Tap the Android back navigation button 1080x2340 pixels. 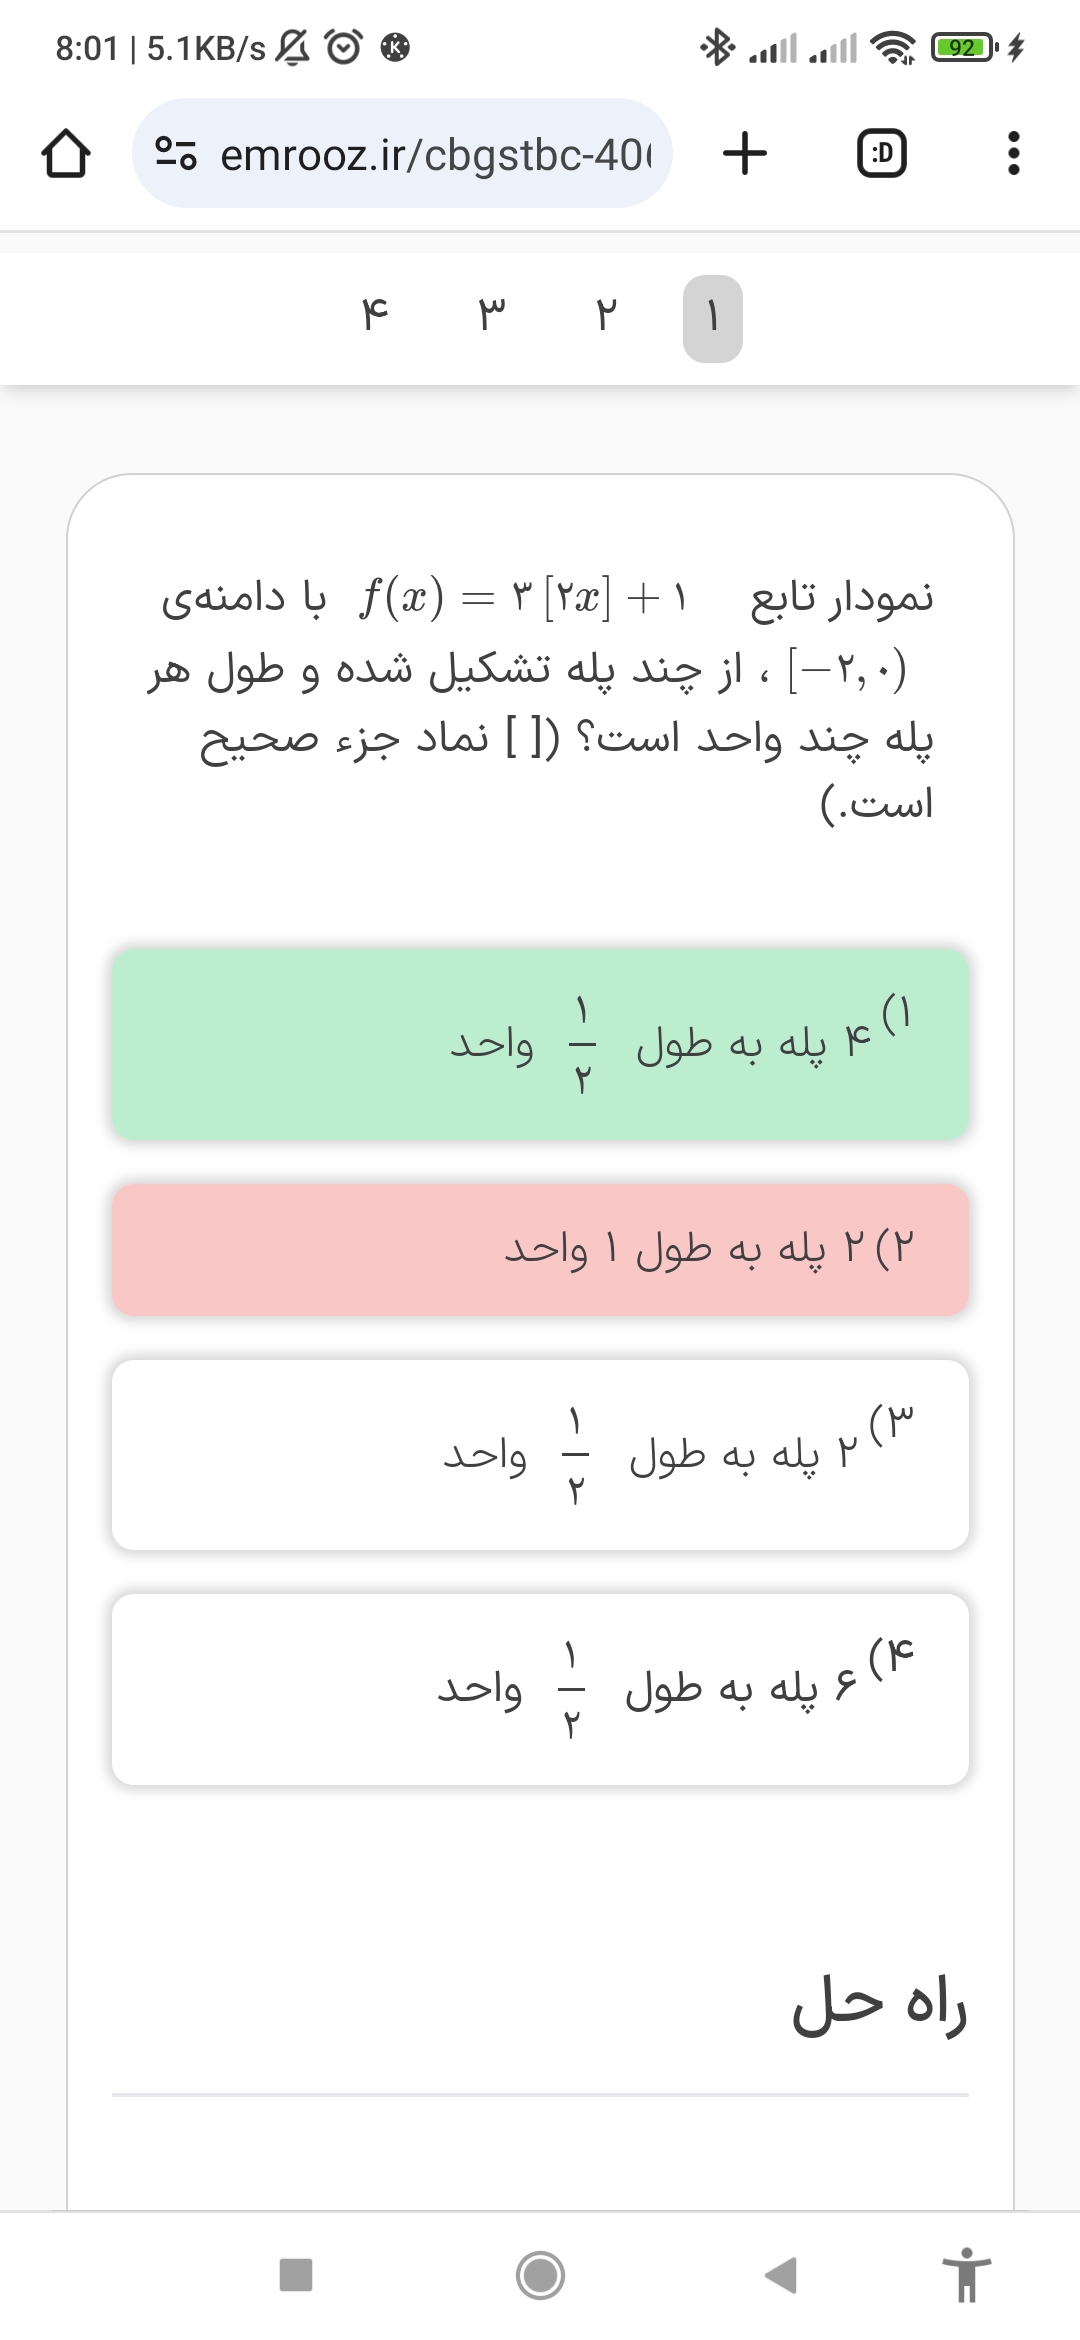781,2274
